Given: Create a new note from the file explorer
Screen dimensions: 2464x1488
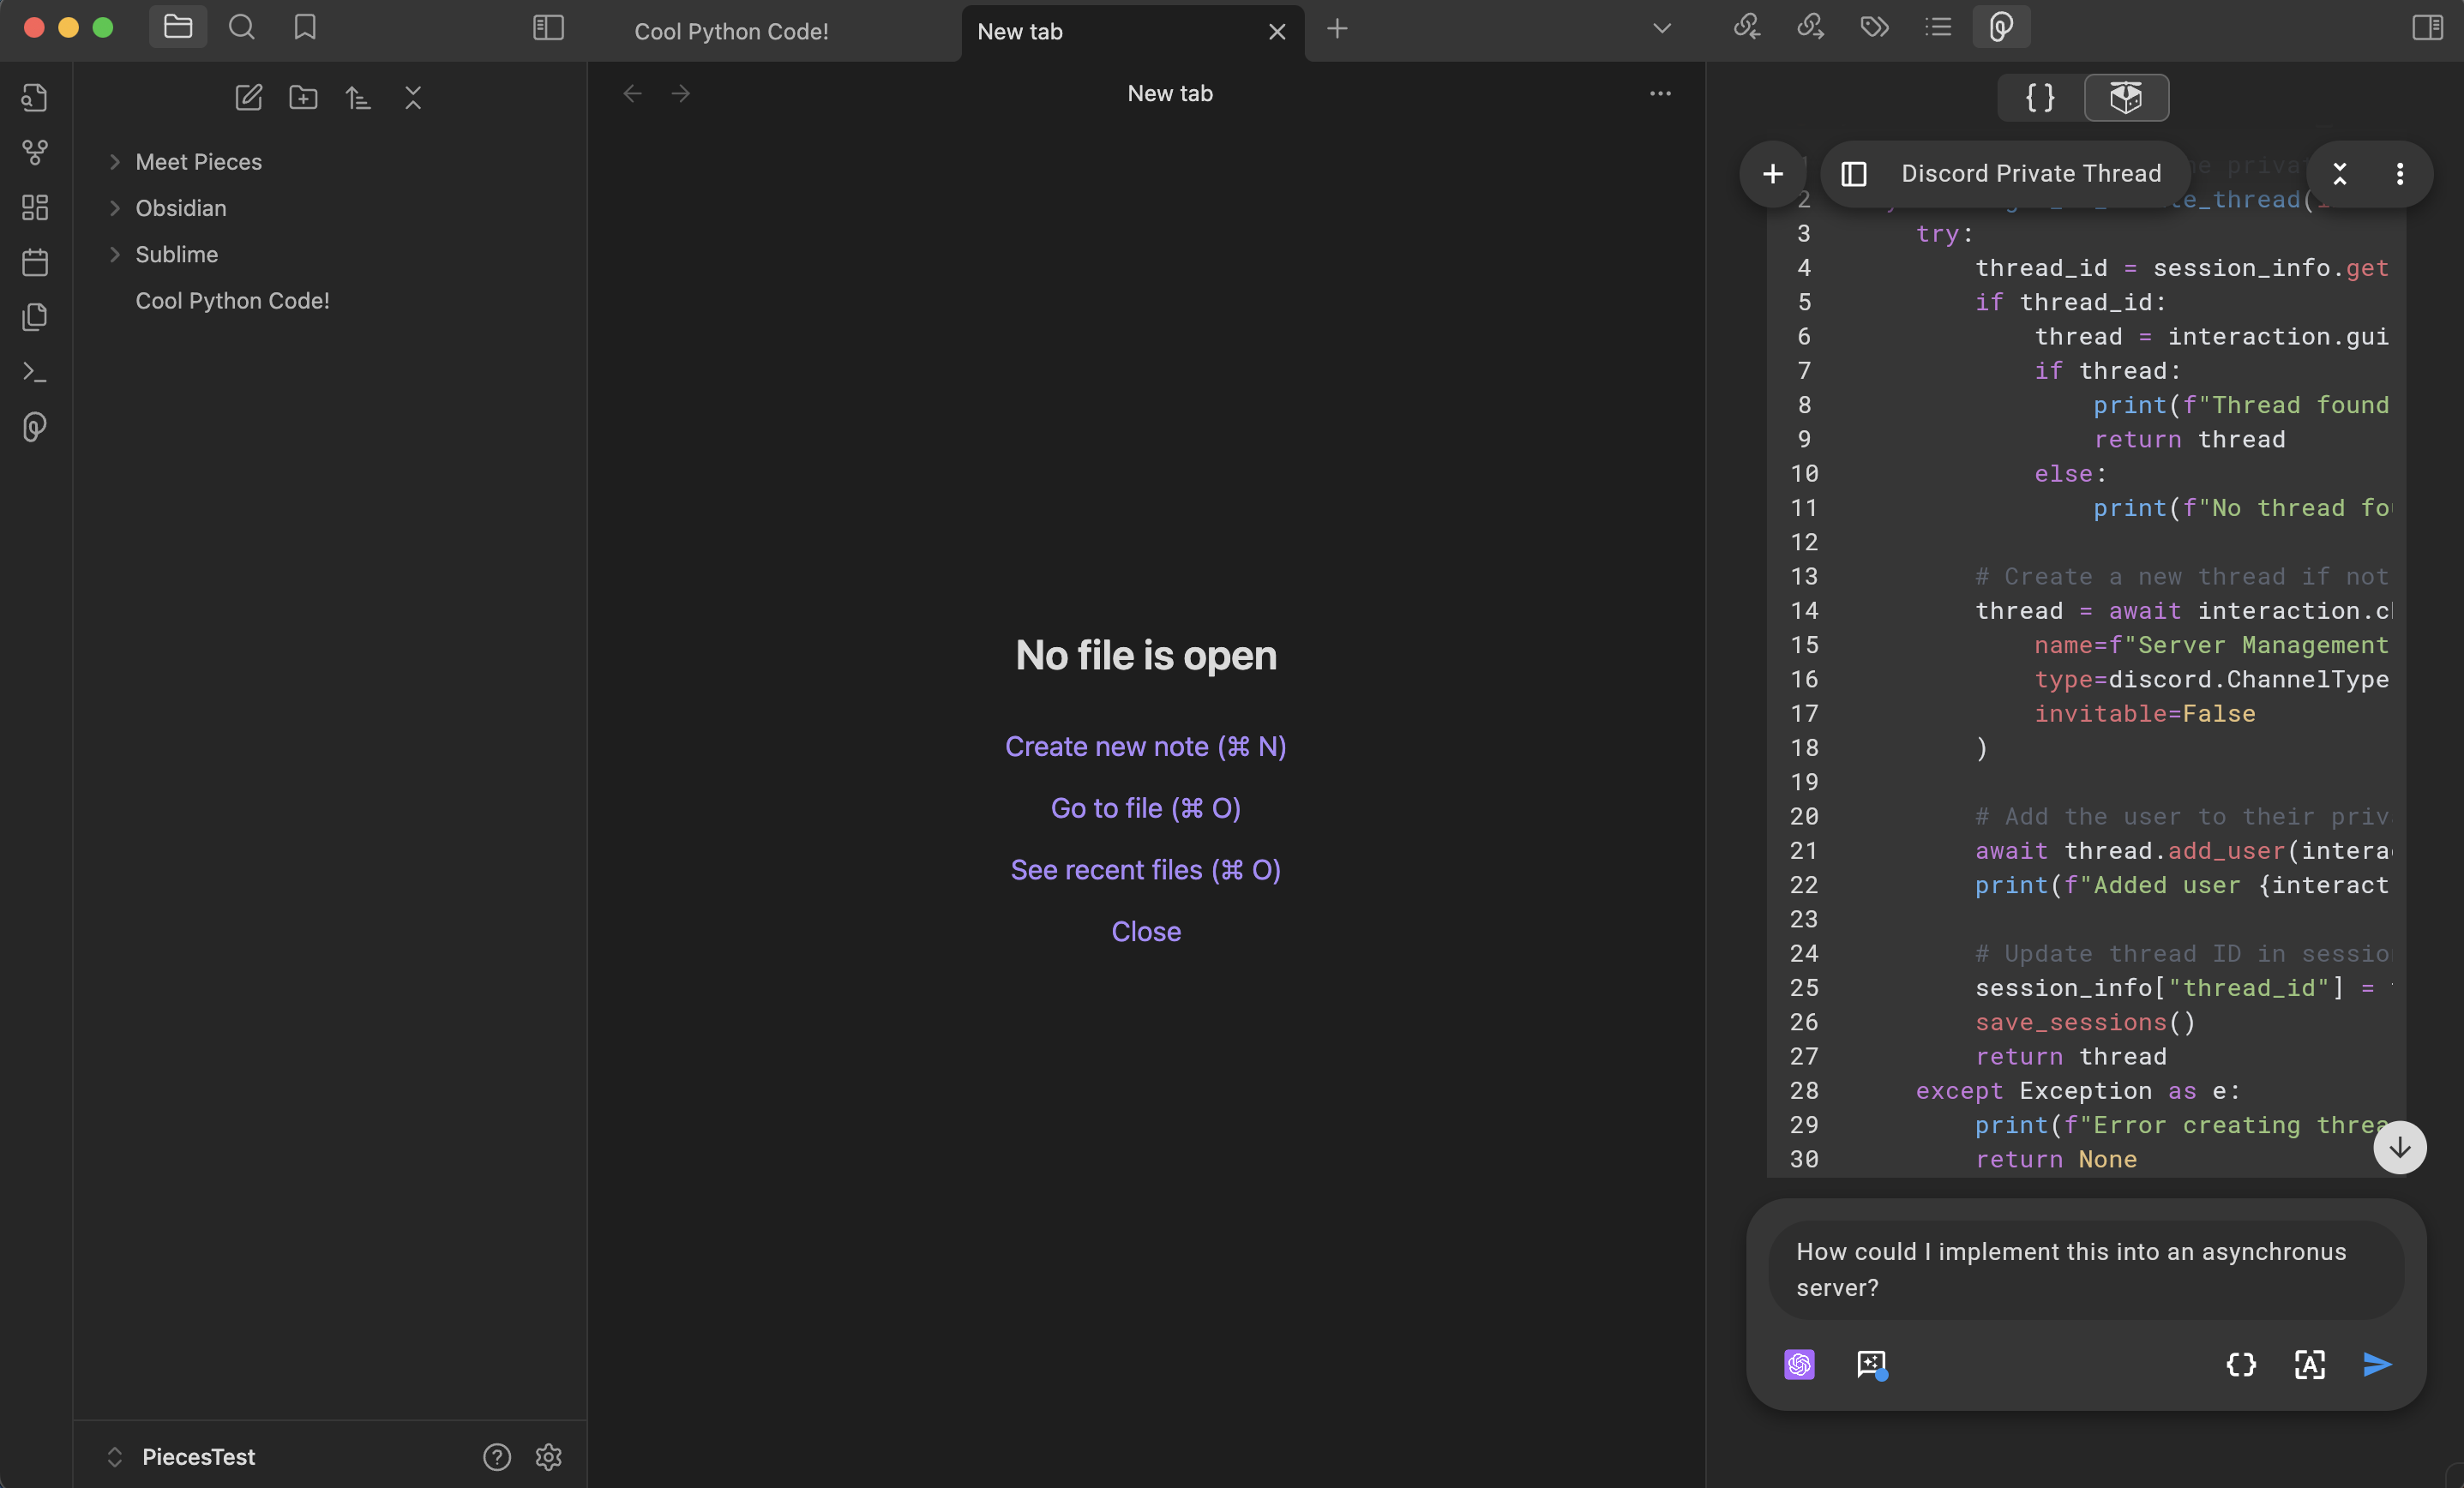Looking at the screenshot, I should 248,97.
